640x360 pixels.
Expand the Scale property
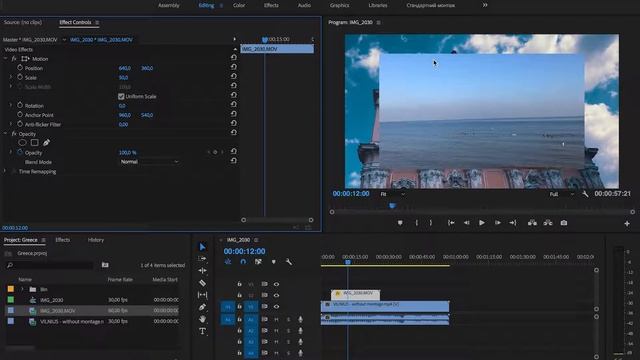tap(11, 77)
